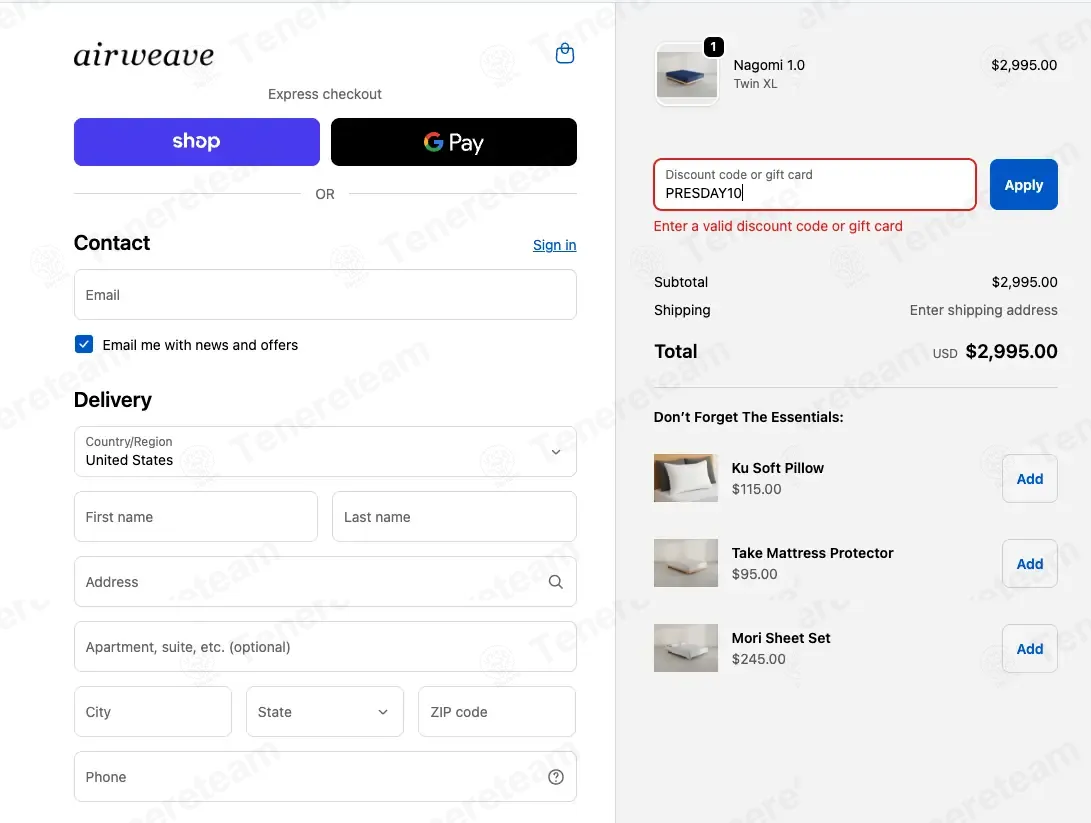This screenshot has width=1091, height=823.
Task: Focus the Address input field
Action: [x=325, y=582]
